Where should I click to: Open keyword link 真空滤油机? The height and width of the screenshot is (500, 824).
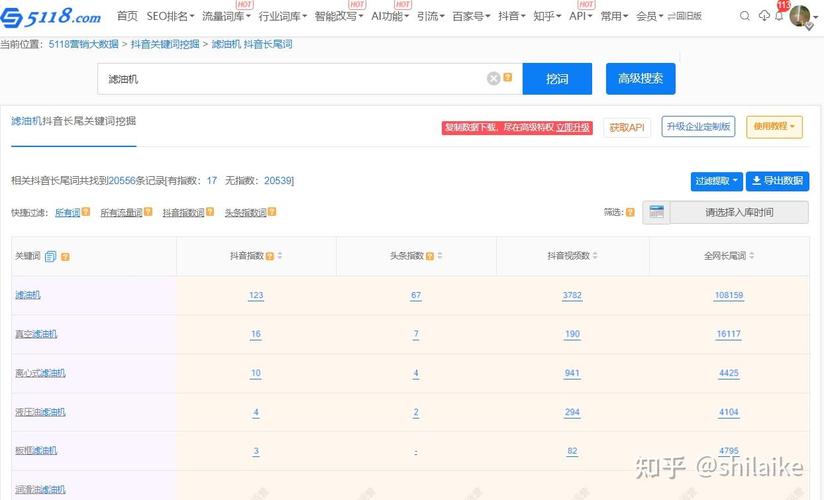pos(36,334)
